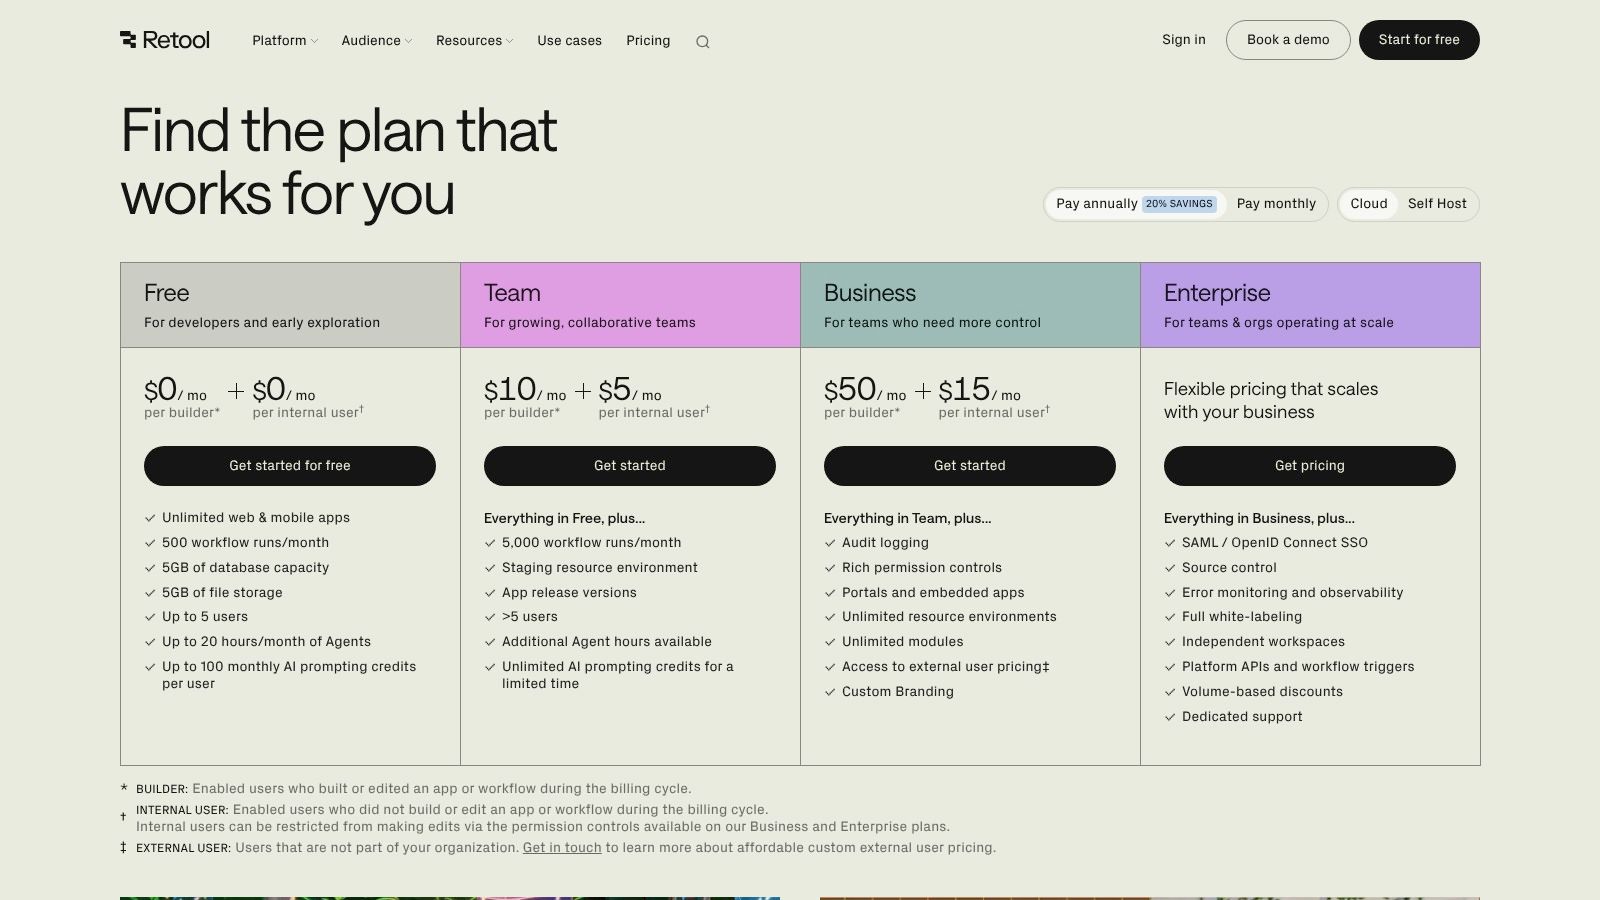Open the Use cases page
The width and height of the screenshot is (1600, 900).
(x=569, y=40)
